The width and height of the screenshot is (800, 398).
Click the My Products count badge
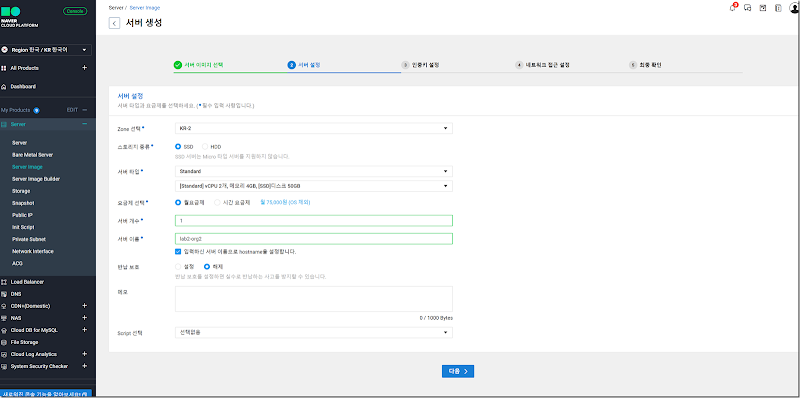pos(36,110)
